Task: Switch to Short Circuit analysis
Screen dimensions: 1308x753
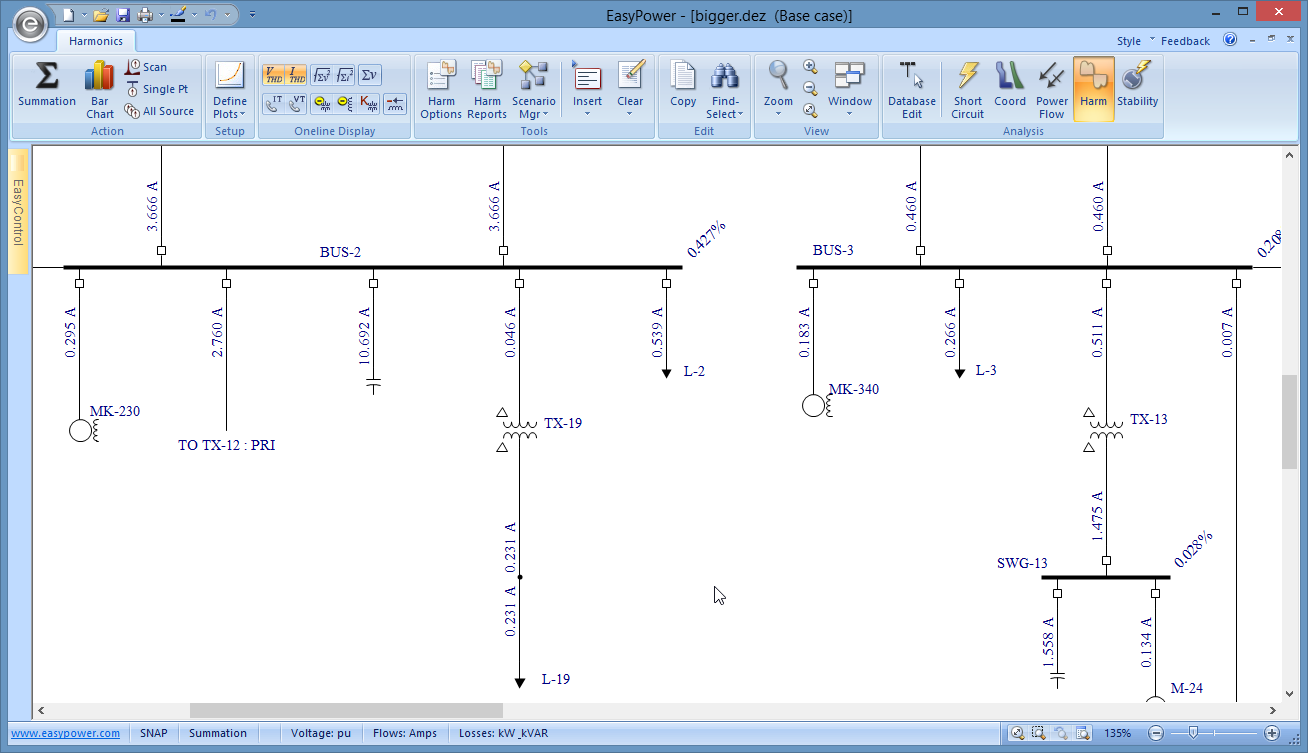Action: pos(967,89)
